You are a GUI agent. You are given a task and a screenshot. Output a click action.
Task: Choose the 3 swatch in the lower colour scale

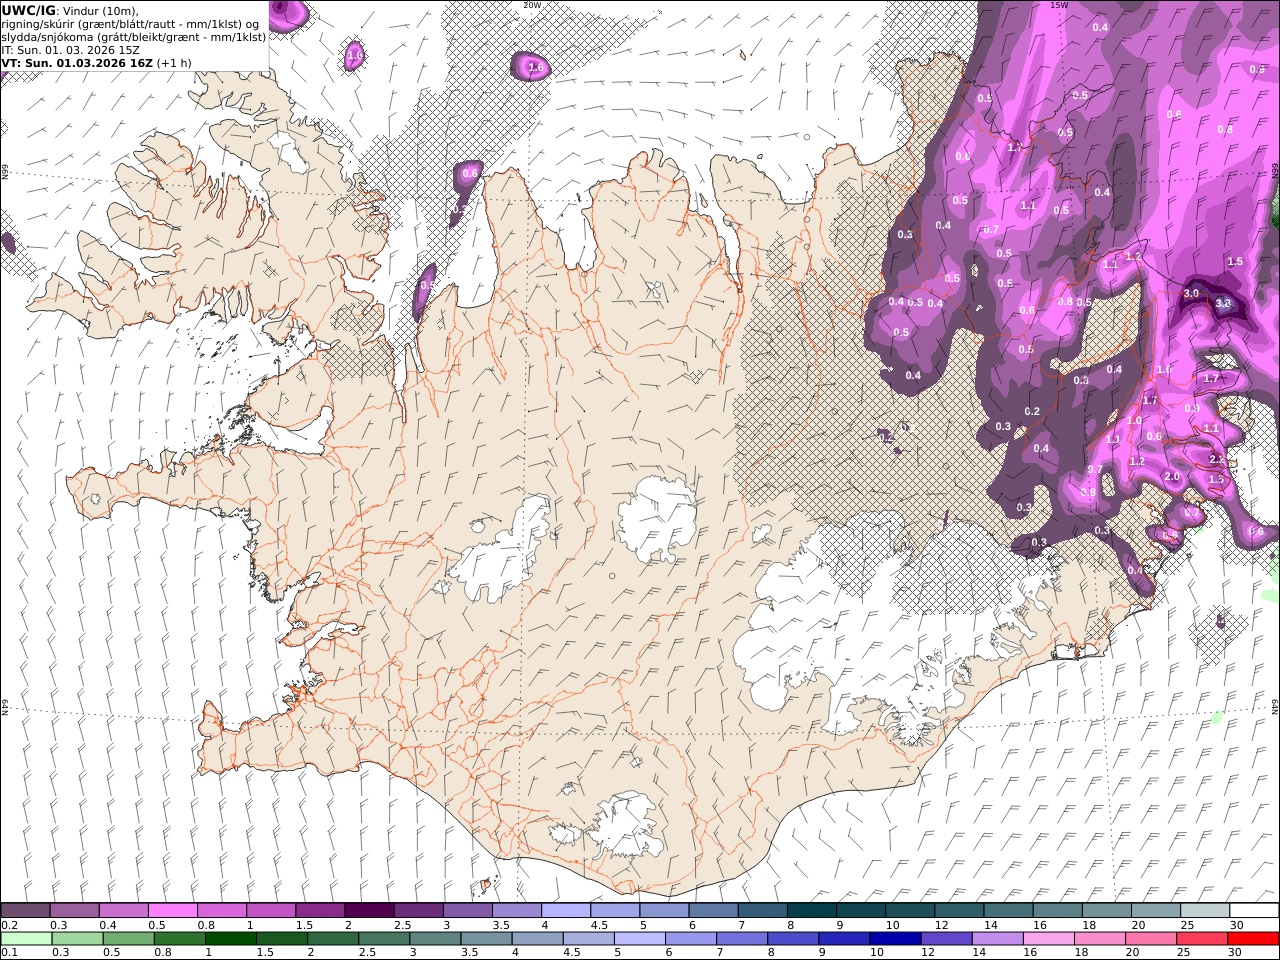[x=435, y=938]
